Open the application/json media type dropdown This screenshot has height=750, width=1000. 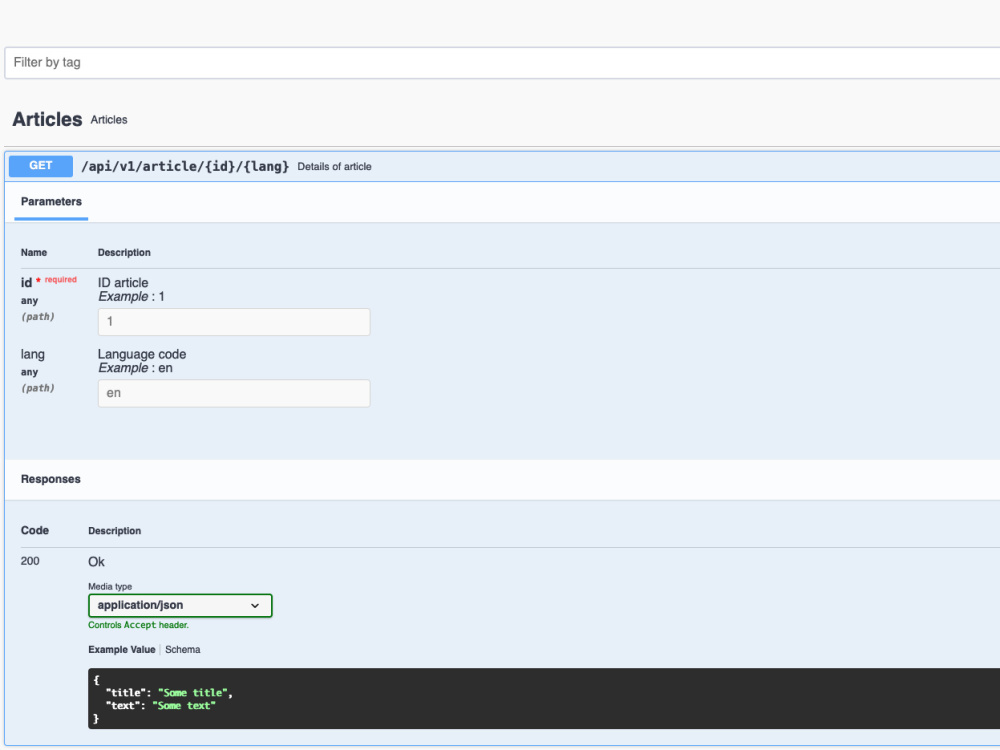180,605
